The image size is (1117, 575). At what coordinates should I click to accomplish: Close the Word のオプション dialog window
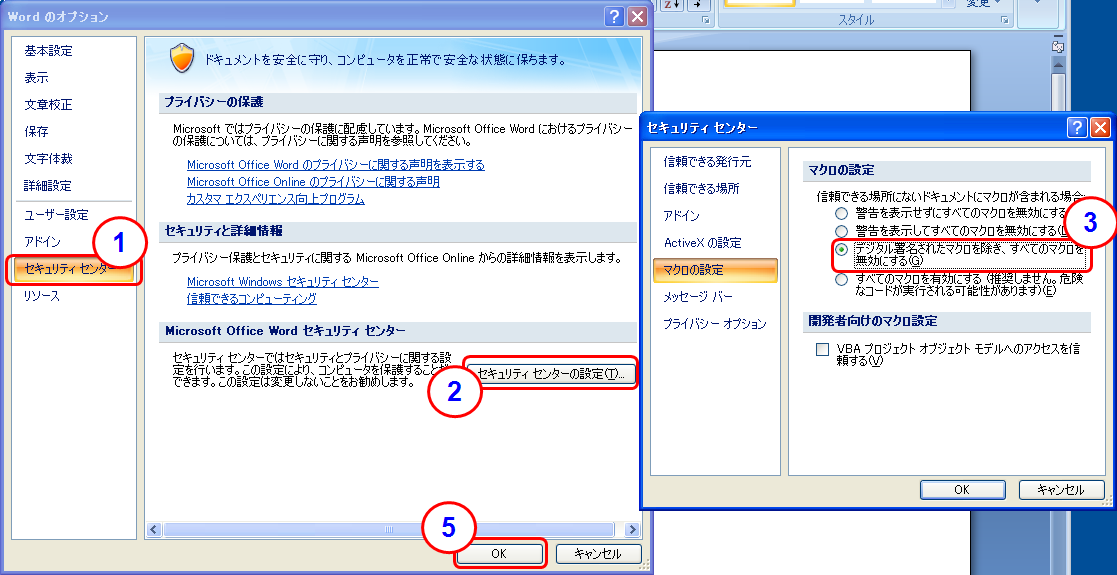click(637, 17)
